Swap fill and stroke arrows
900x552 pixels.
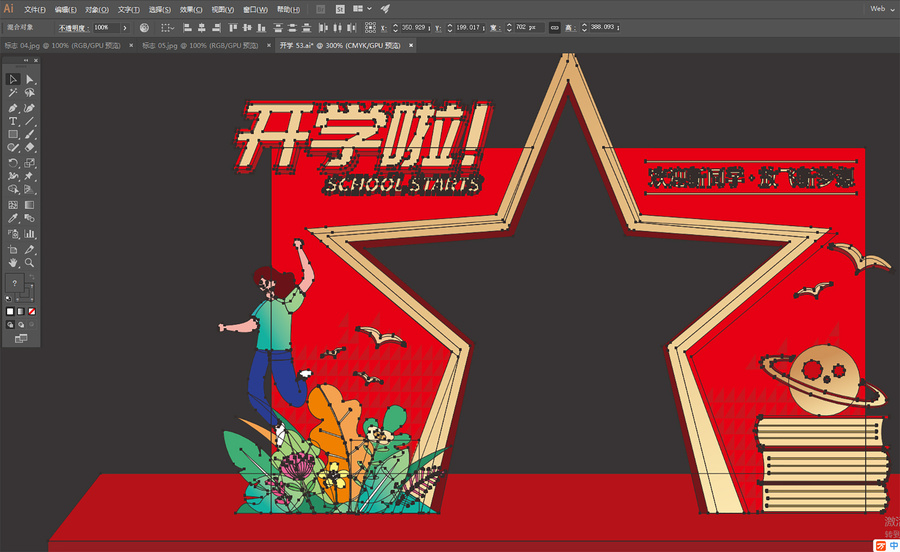(x=32, y=277)
